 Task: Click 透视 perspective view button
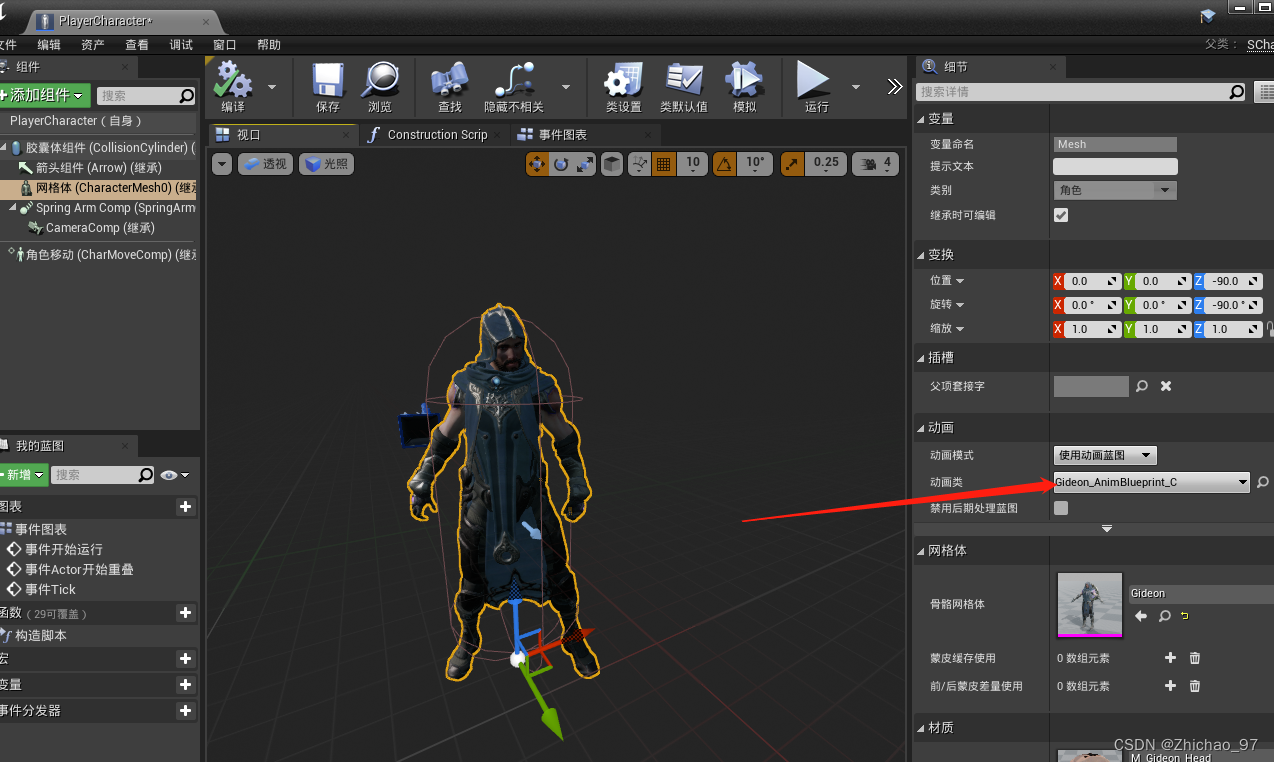click(265, 164)
